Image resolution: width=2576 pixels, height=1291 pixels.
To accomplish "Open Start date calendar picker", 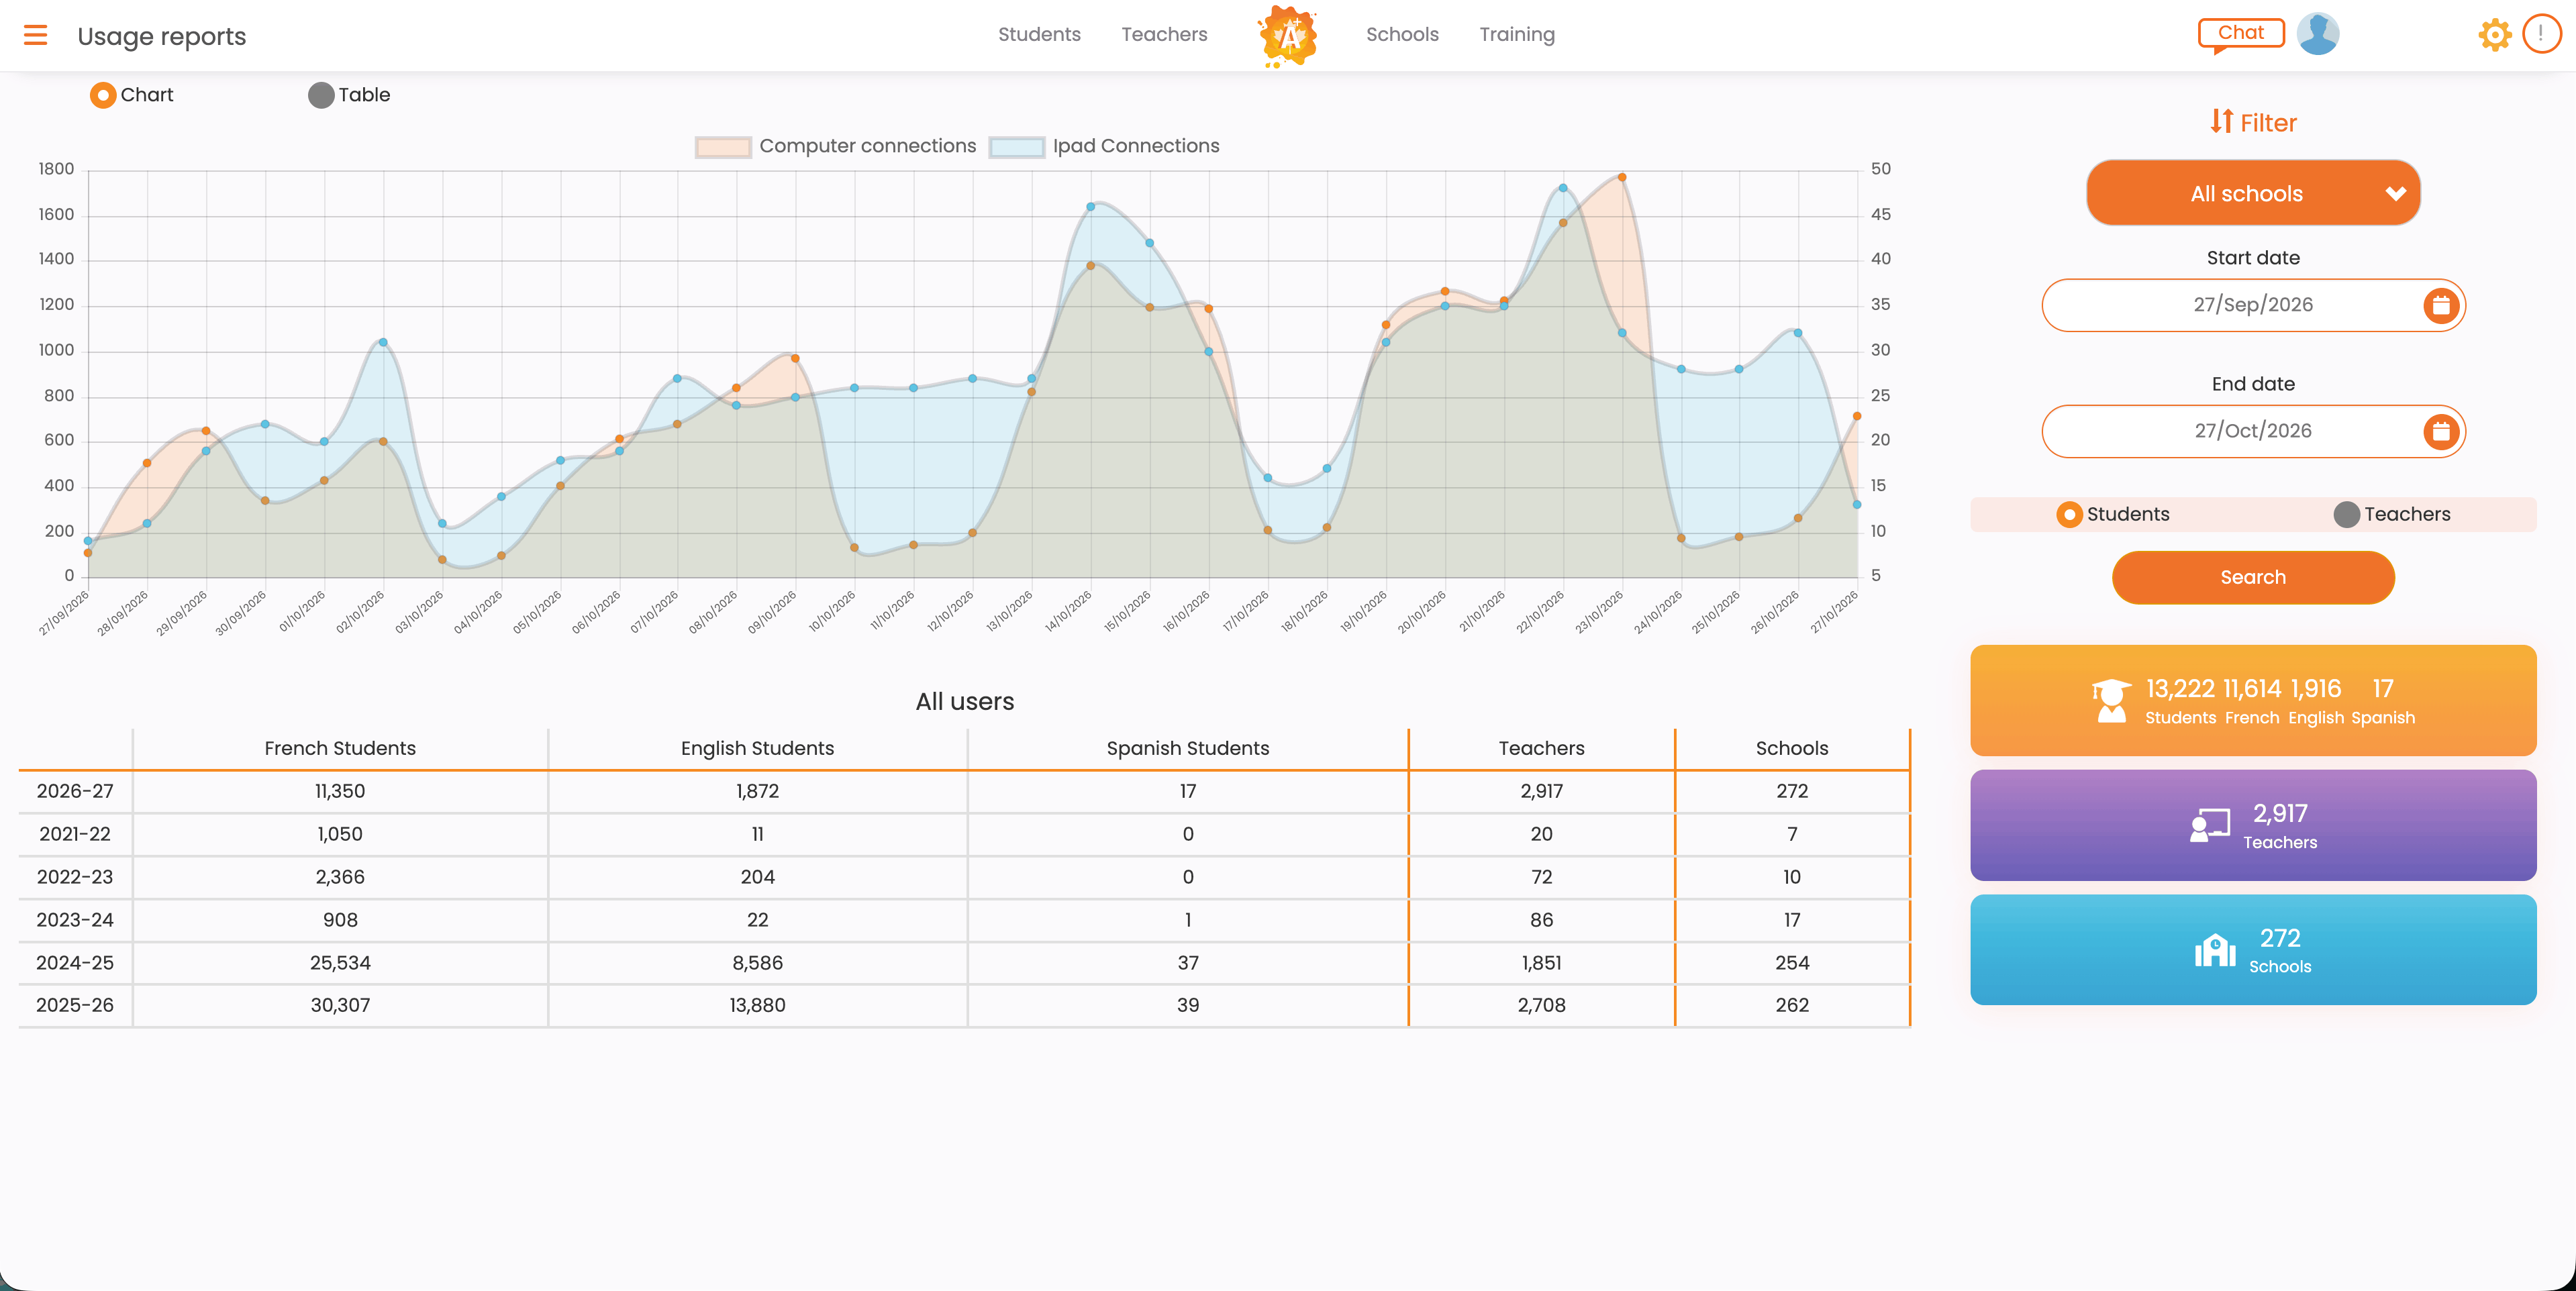I will coord(2441,305).
